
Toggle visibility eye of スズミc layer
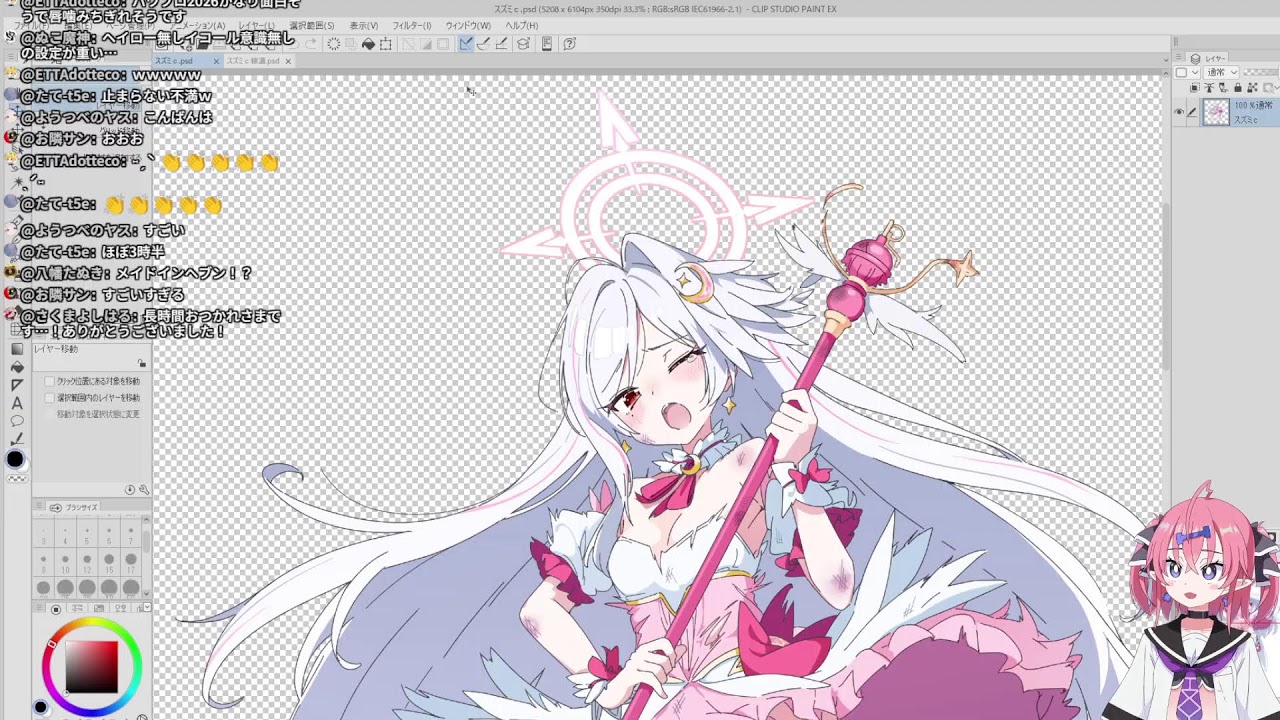pos(1179,112)
